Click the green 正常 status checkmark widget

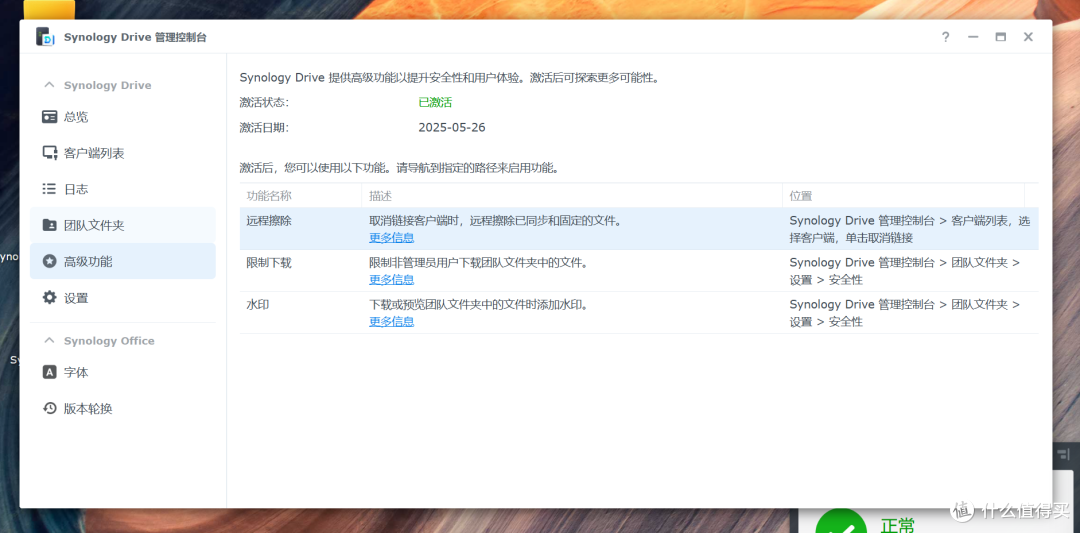coord(840,523)
